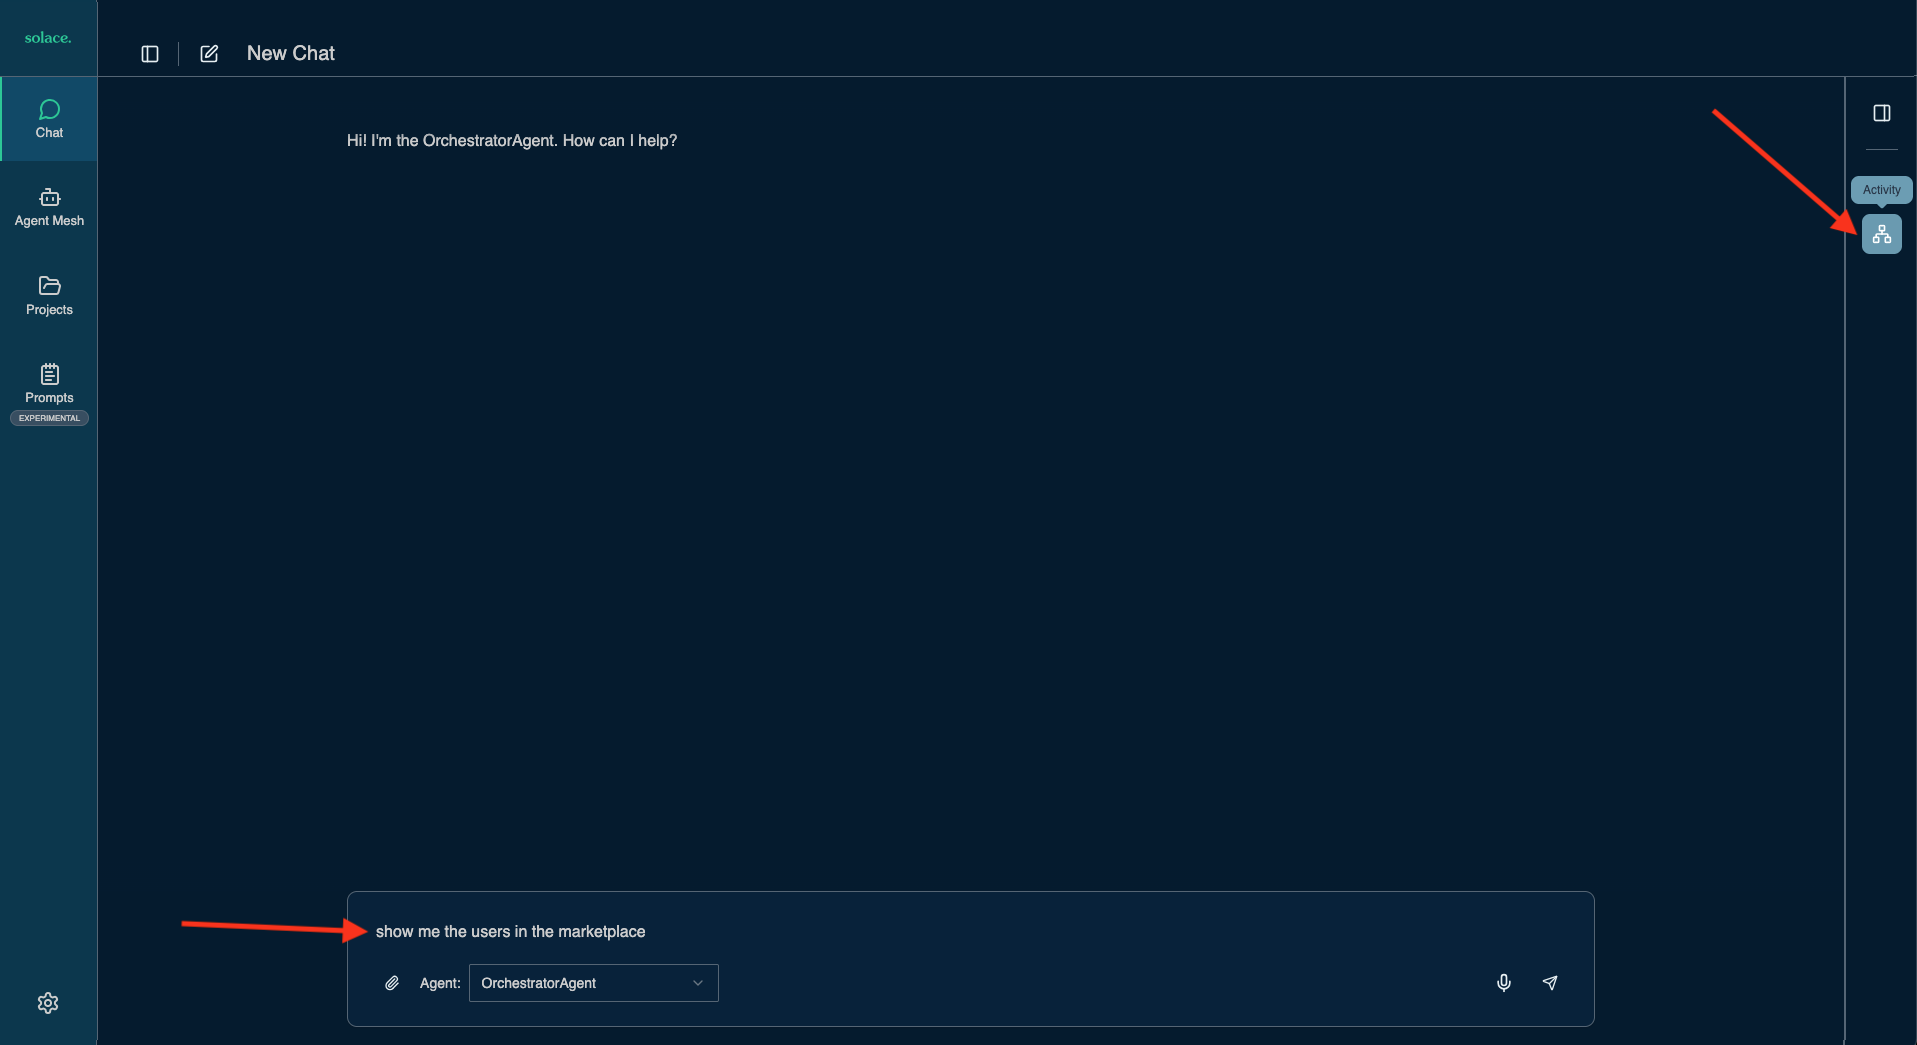Click the Solace logo
1917x1045 pixels.
click(x=47, y=37)
